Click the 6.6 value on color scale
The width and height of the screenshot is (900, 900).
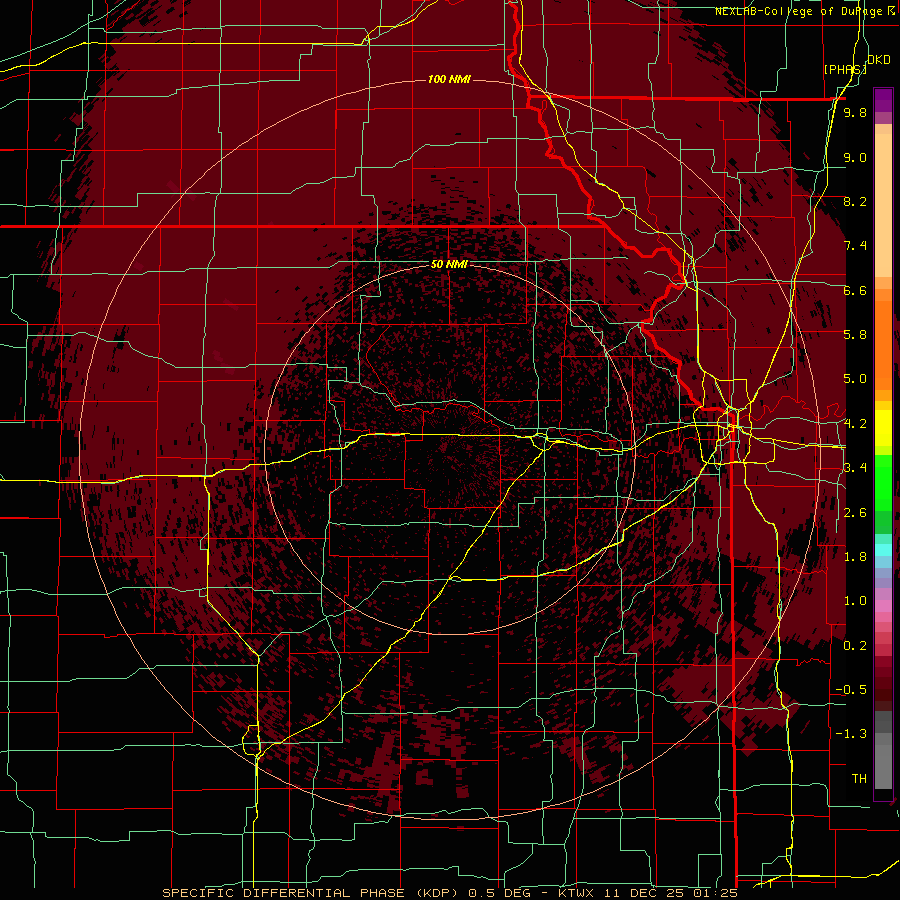pos(855,290)
